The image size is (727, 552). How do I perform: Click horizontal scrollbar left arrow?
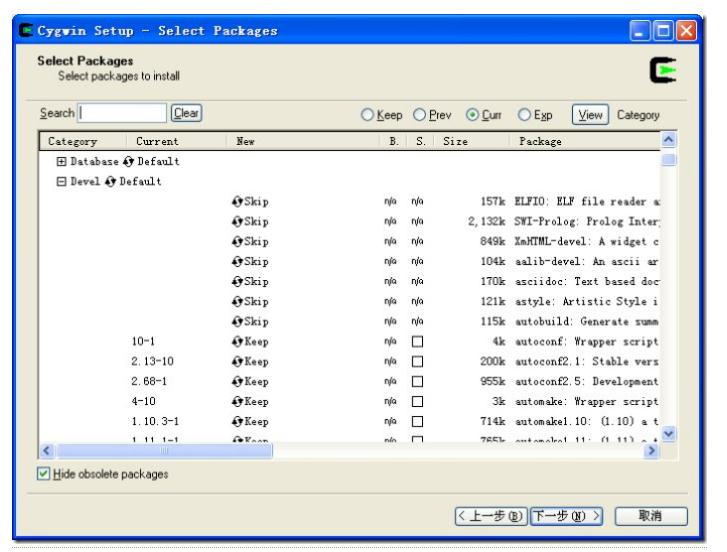[46, 450]
